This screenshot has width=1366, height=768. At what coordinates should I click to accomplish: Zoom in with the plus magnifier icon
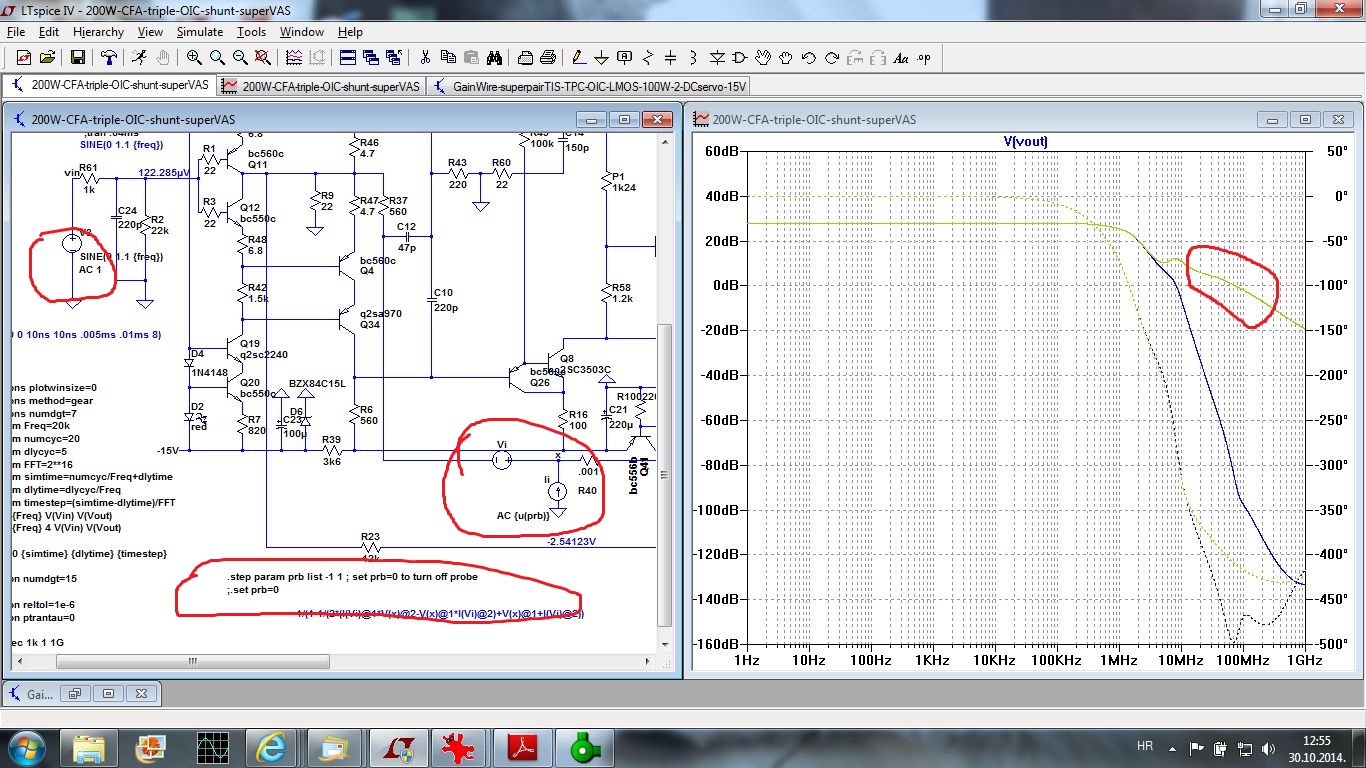[194, 57]
